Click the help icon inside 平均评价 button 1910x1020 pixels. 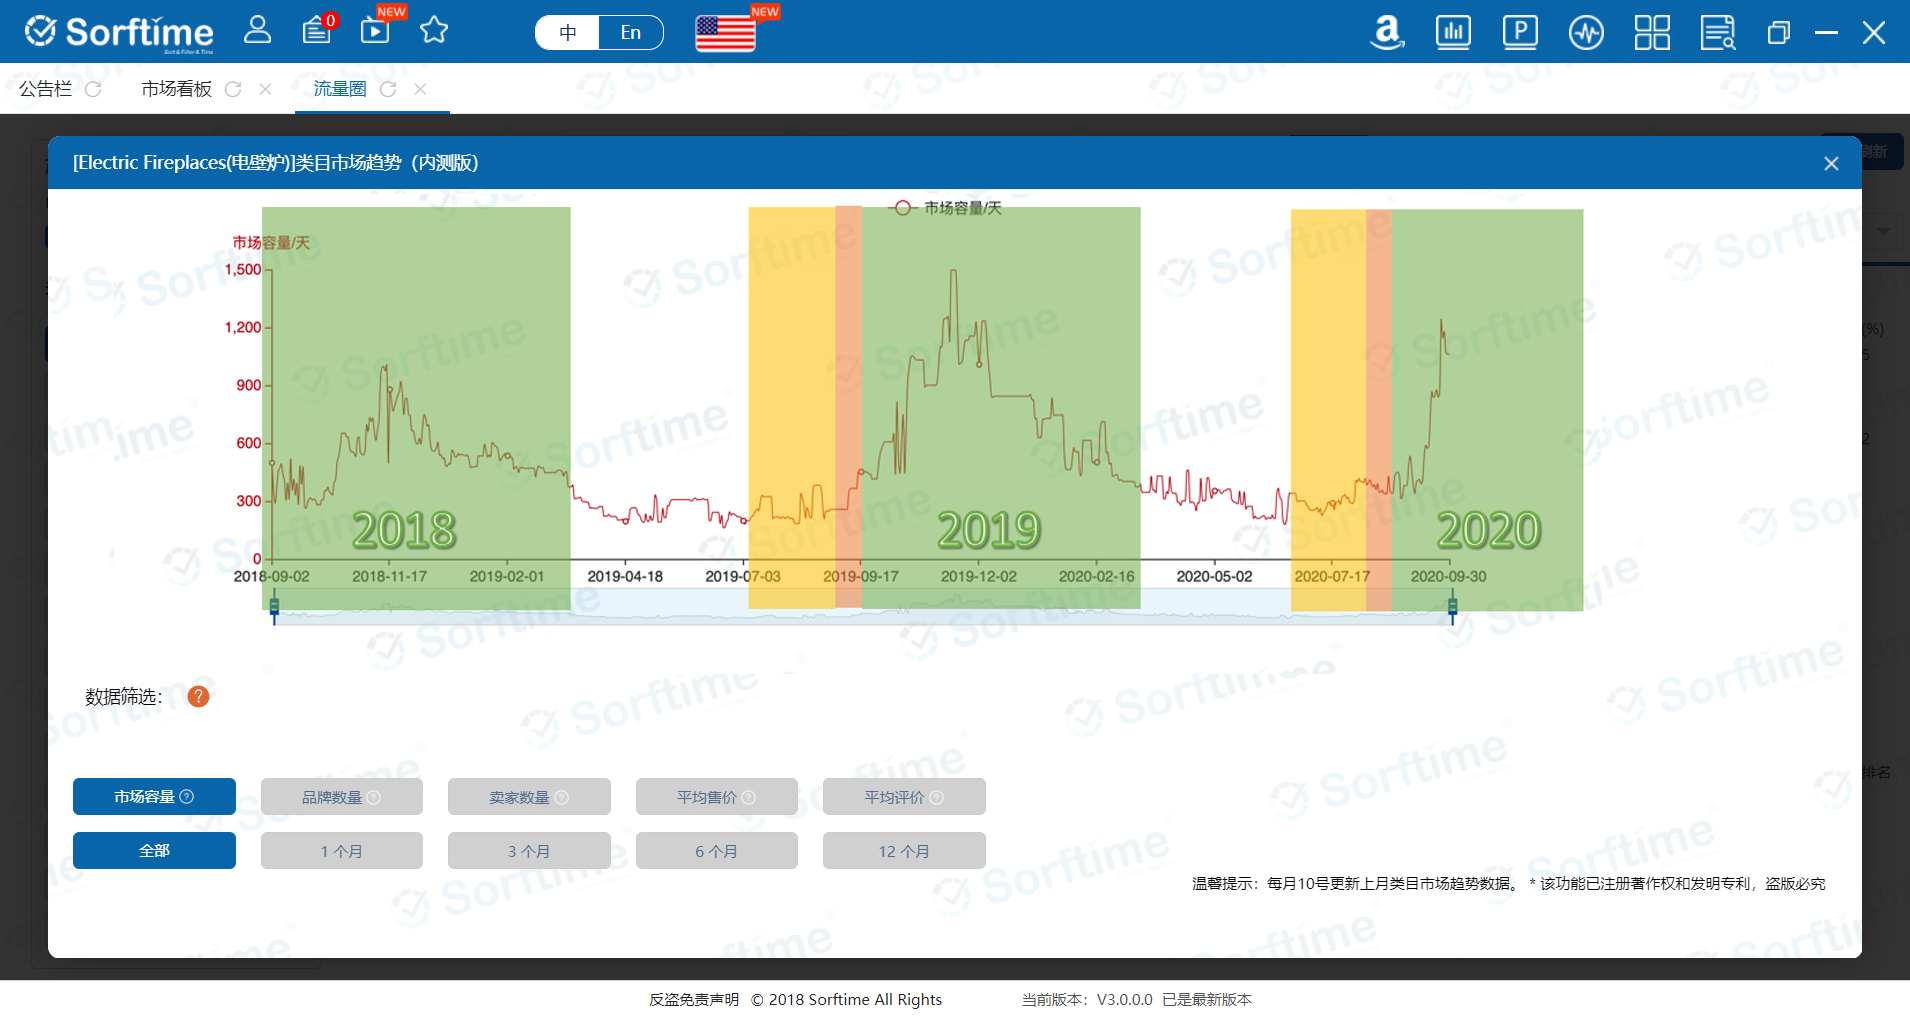[936, 797]
